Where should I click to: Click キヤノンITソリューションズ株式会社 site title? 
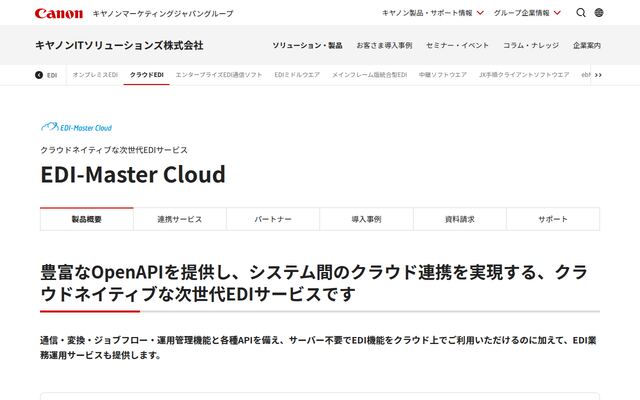(x=119, y=45)
